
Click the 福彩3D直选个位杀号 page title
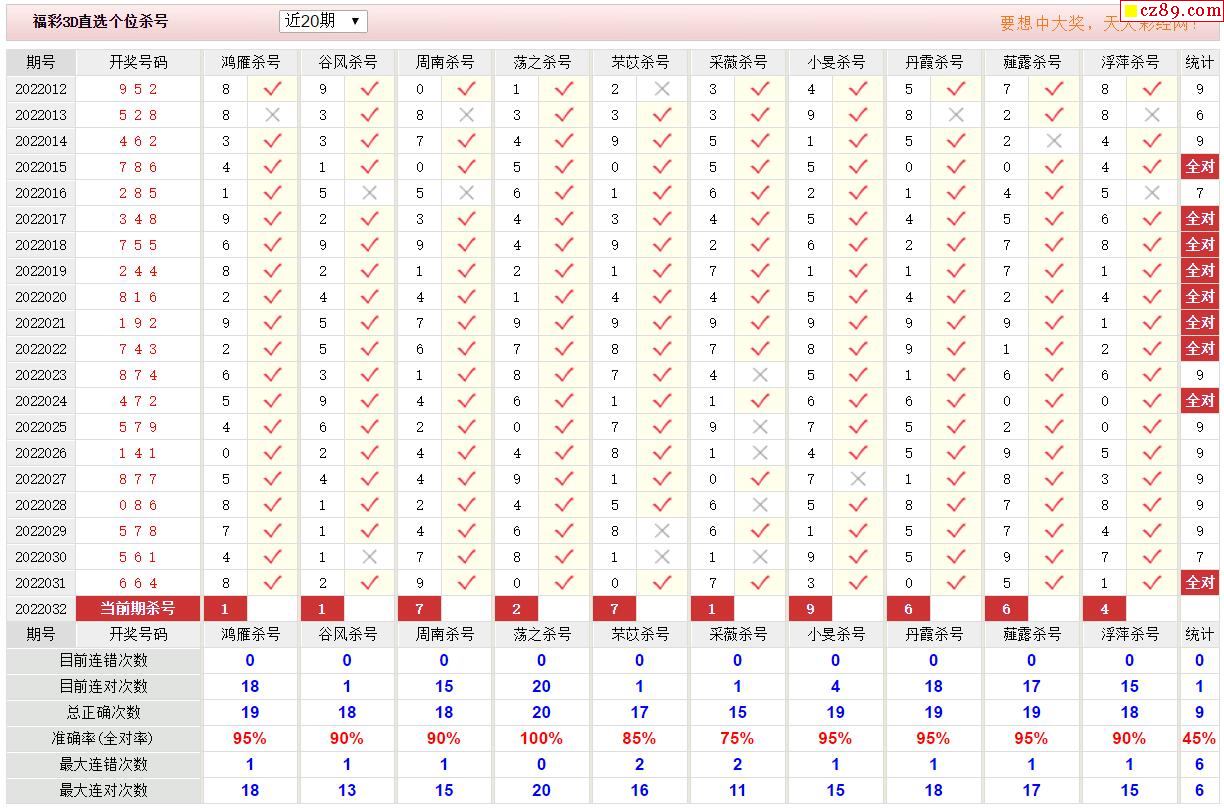[100, 21]
